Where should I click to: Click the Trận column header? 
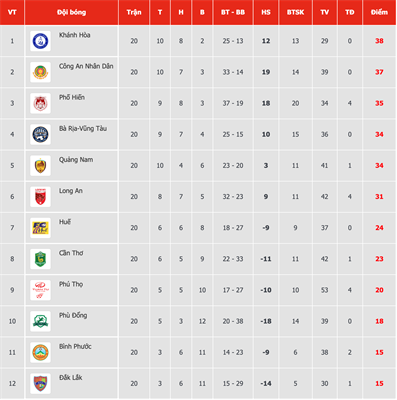(x=134, y=12)
